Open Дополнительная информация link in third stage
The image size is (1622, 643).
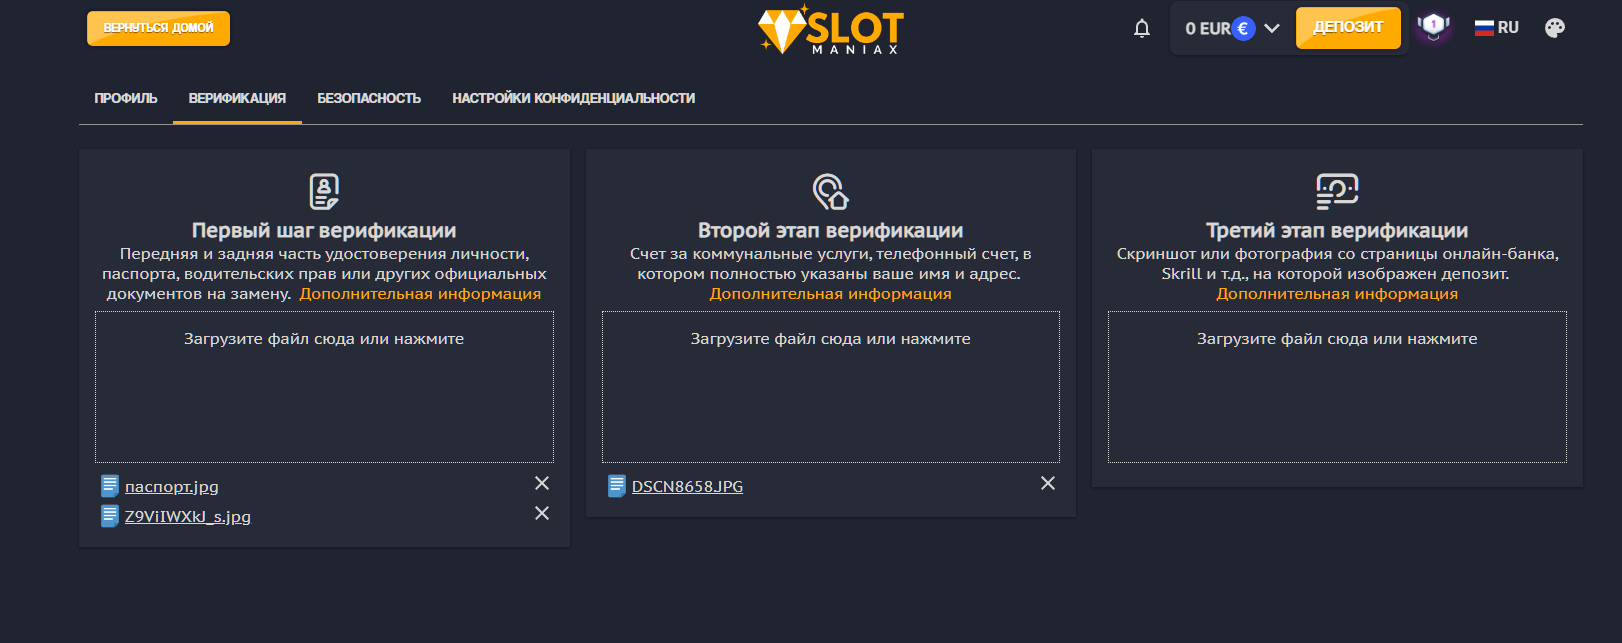[x=1337, y=294]
